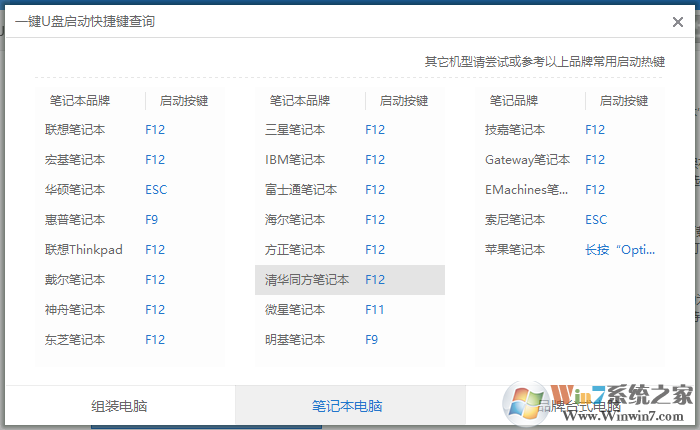Screen dimensions: 700x430
Task: Select the 微星笔记本 row
Action: point(350,309)
